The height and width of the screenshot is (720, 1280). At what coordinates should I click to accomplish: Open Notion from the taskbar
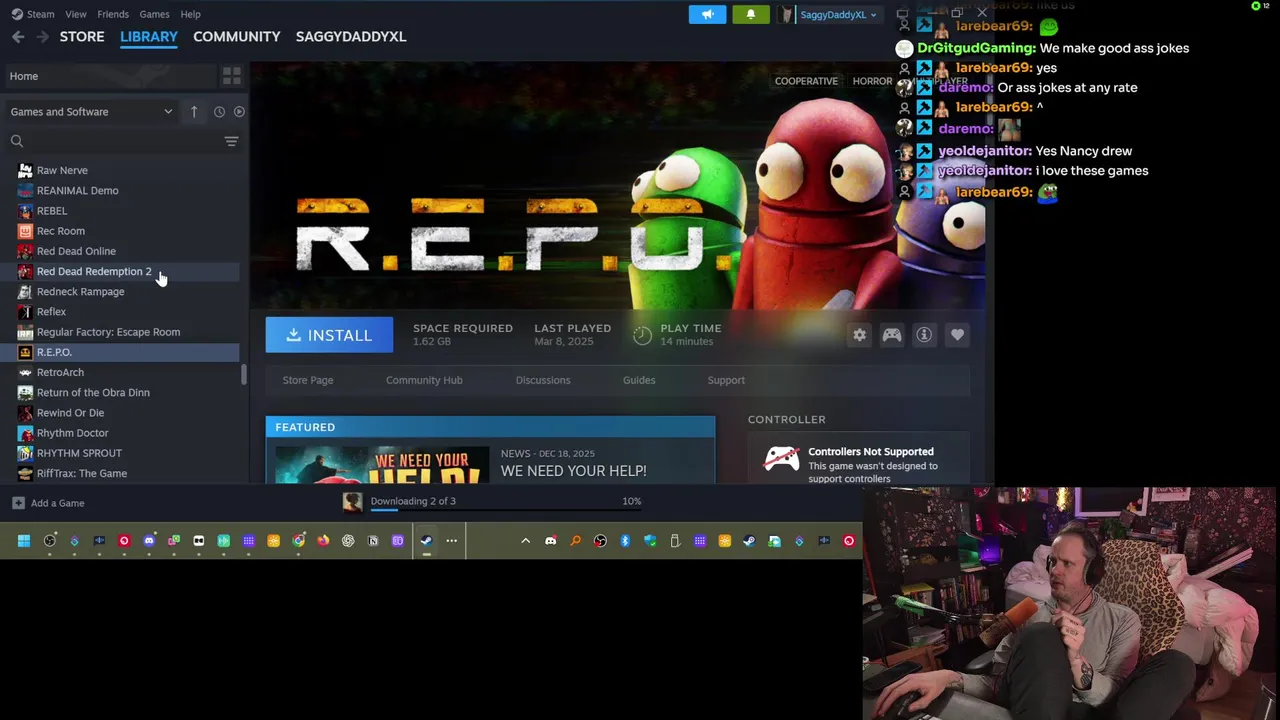tap(373, 541)
